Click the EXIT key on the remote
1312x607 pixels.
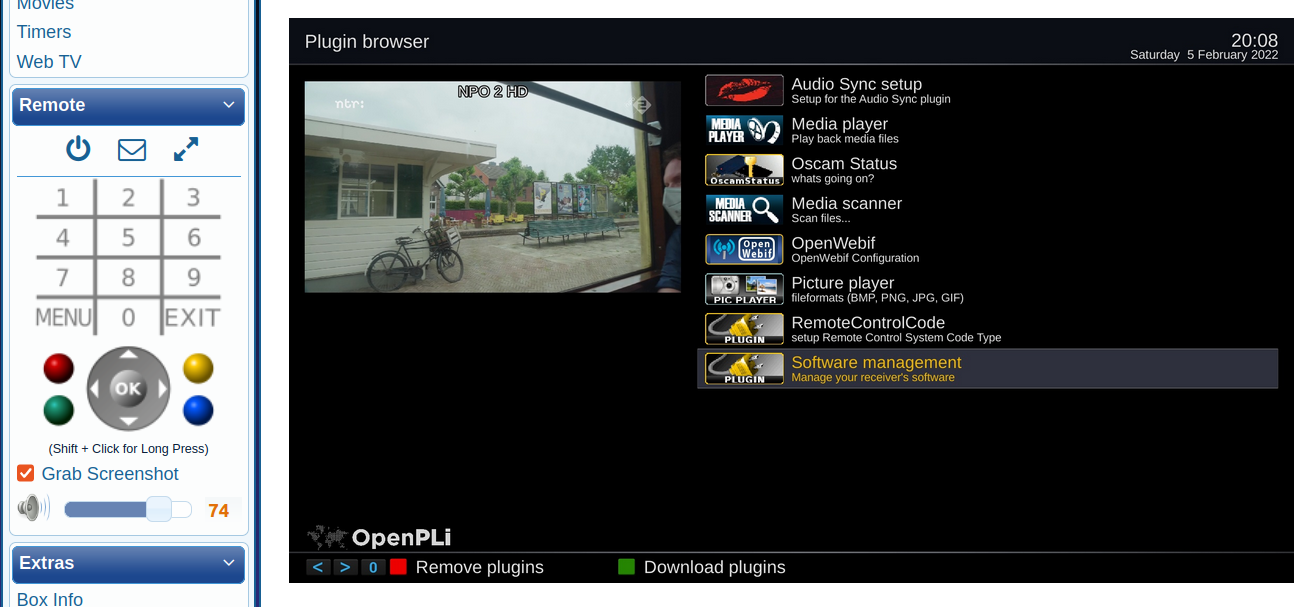tap(192, 317)
